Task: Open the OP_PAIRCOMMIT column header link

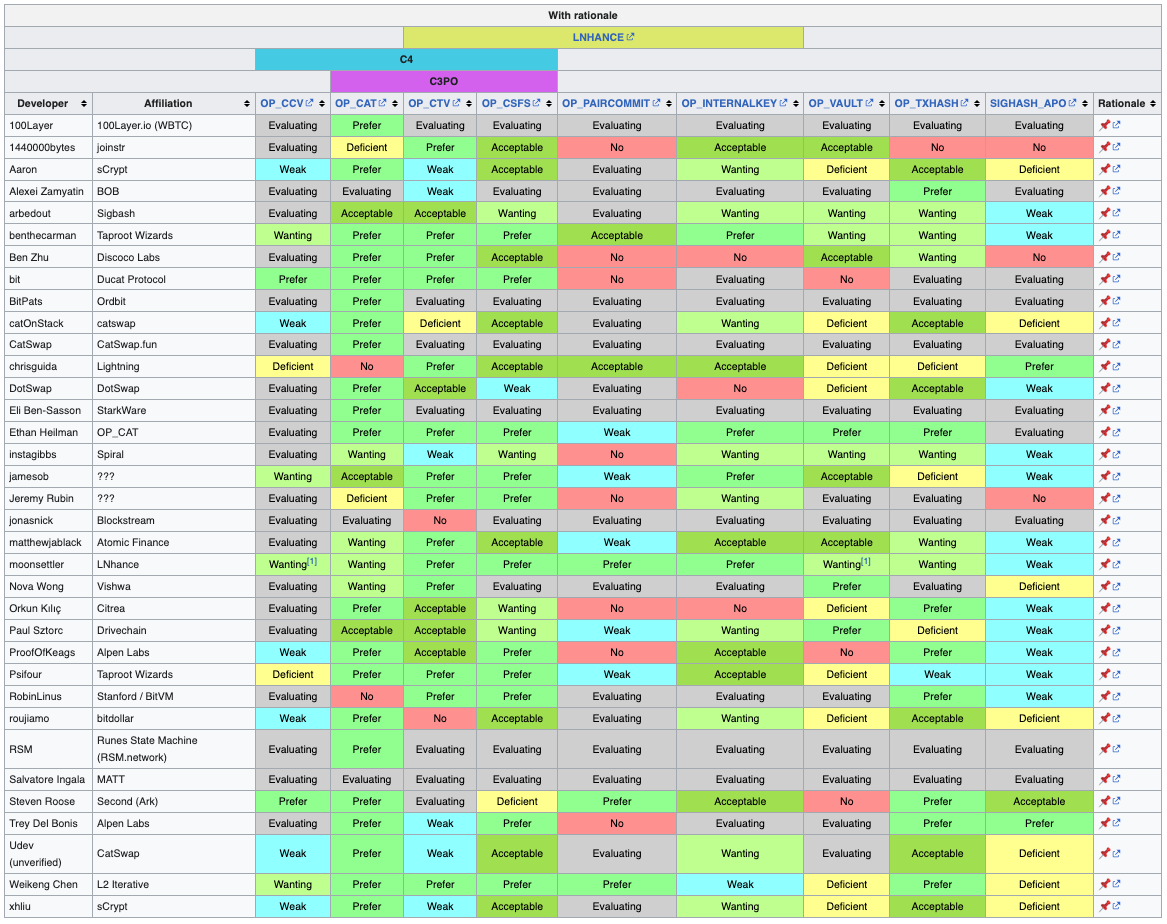Action: click(x=611, y=103)
